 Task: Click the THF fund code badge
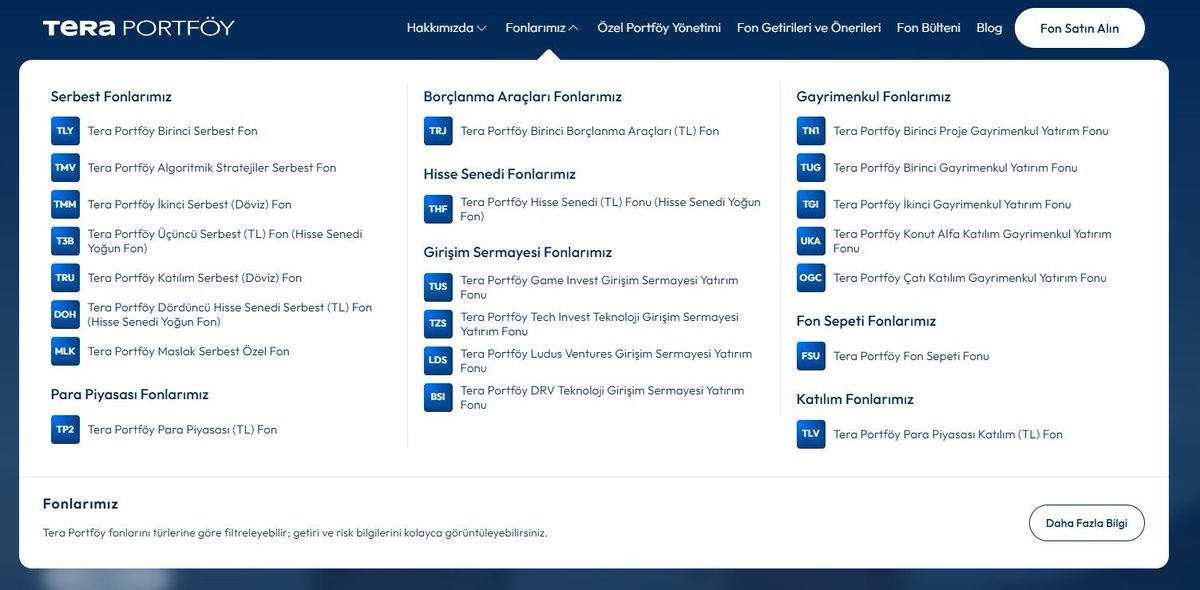click(x=438, y=209)
